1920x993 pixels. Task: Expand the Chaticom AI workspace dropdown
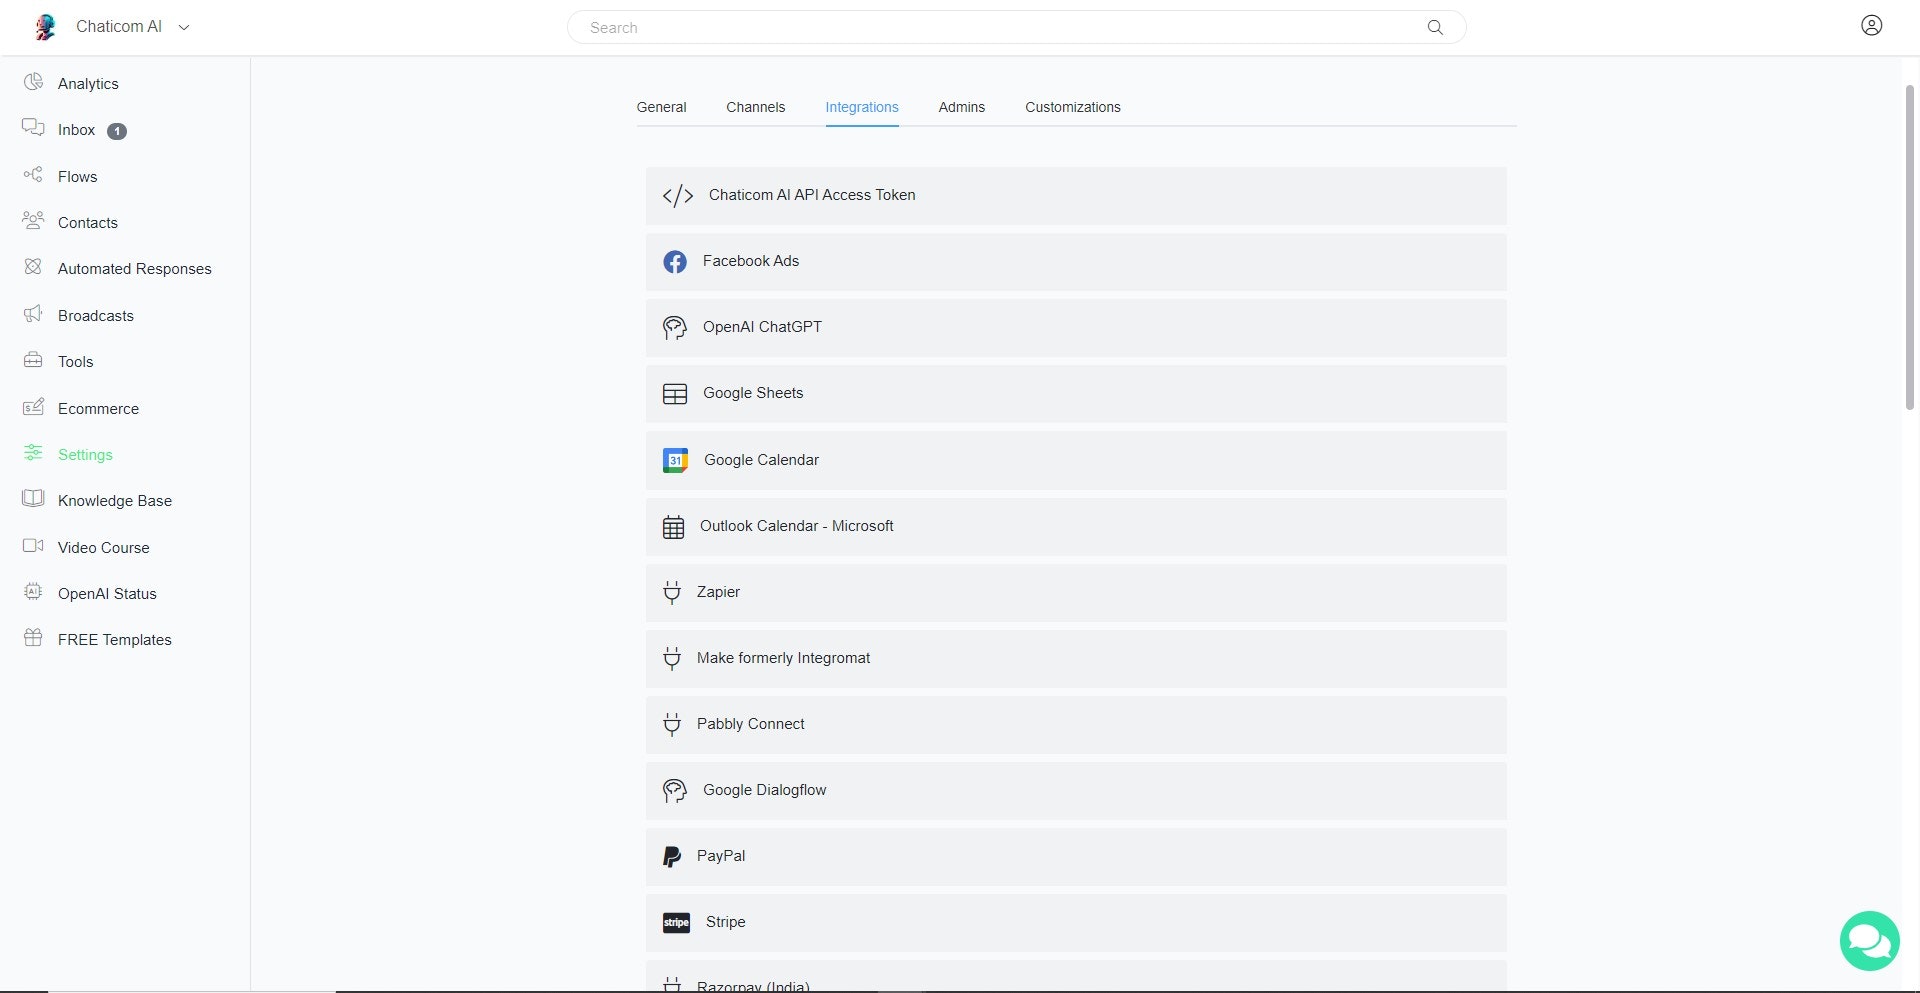coord(184,28)
